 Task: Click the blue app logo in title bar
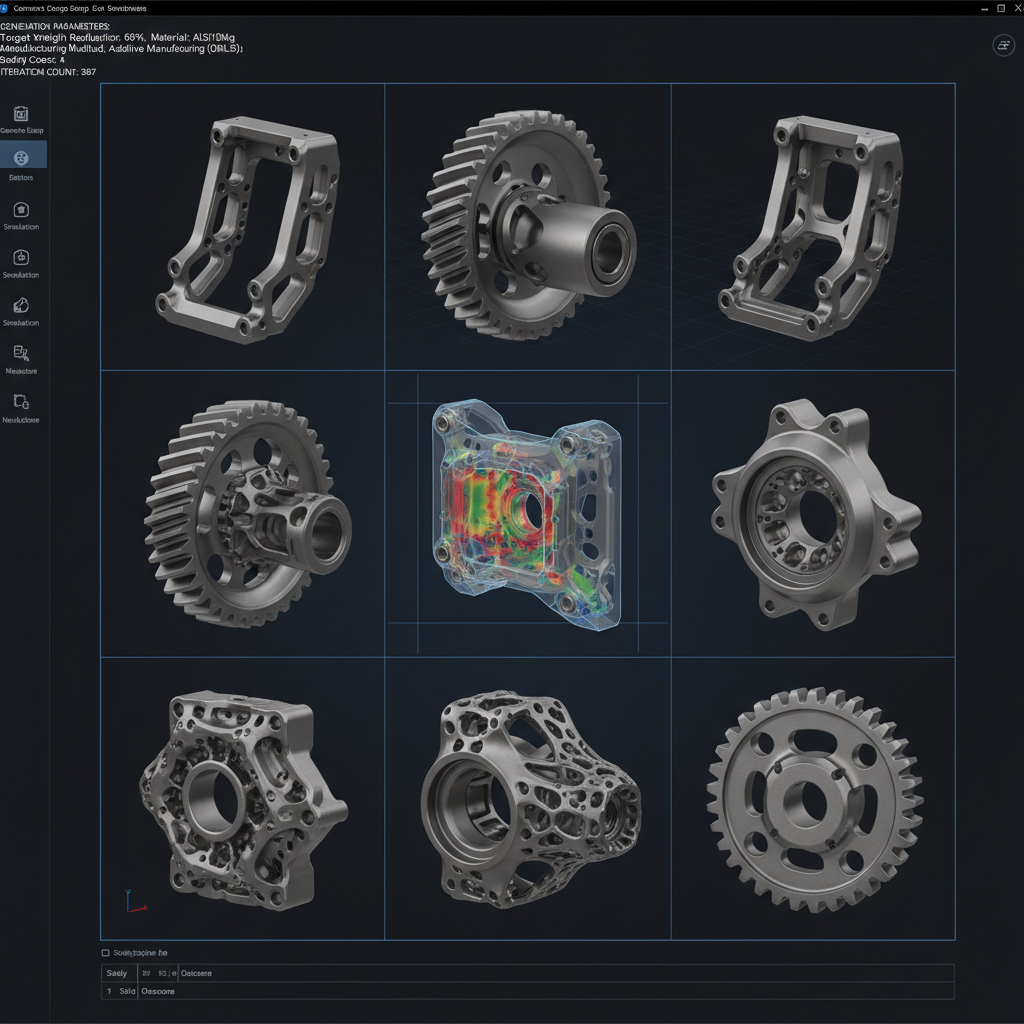tap(4, 8)
